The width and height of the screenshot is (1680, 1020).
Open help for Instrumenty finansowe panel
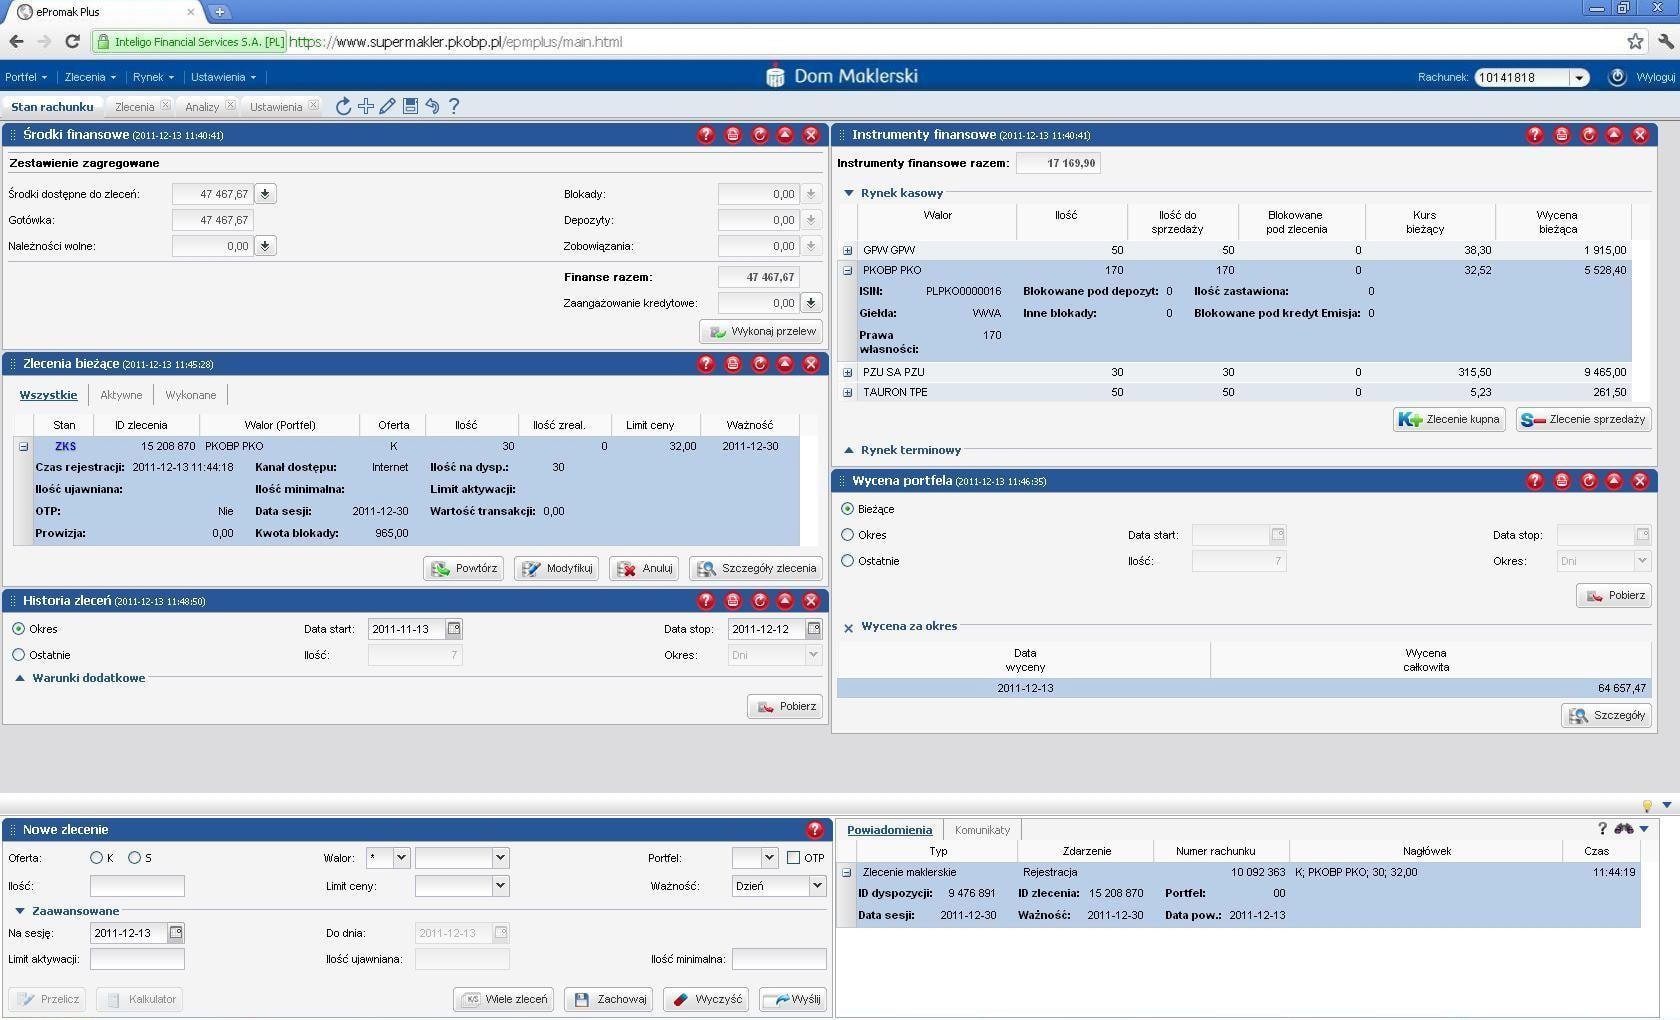coord(1535,135)
